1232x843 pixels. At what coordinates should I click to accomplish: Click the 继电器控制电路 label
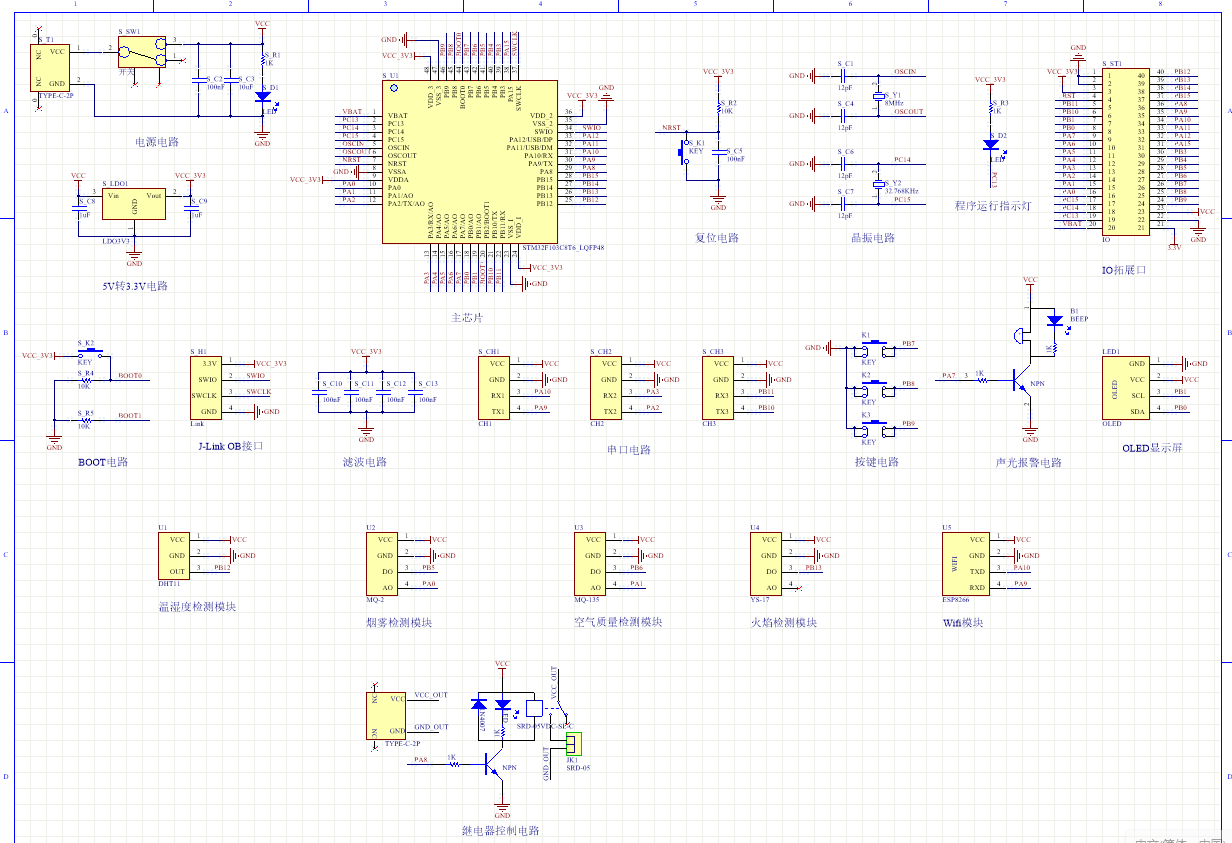tap(501, 830)
